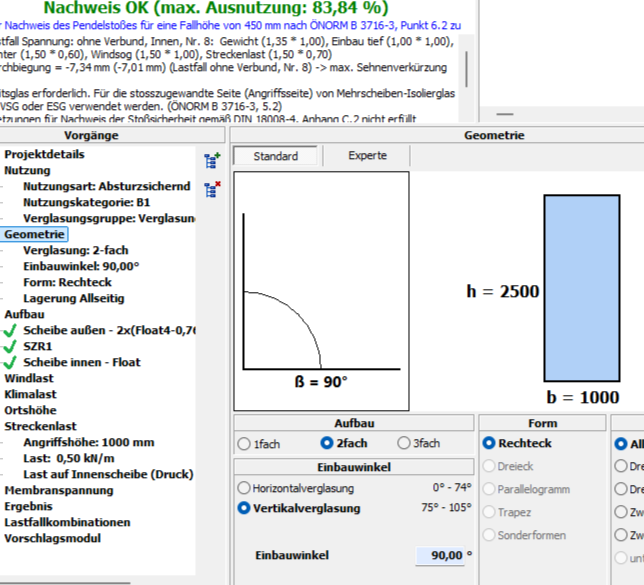This screenshot has width=644, height=585.
Task: Click green checkmark beside Scheibe innen
Action: 10,362
